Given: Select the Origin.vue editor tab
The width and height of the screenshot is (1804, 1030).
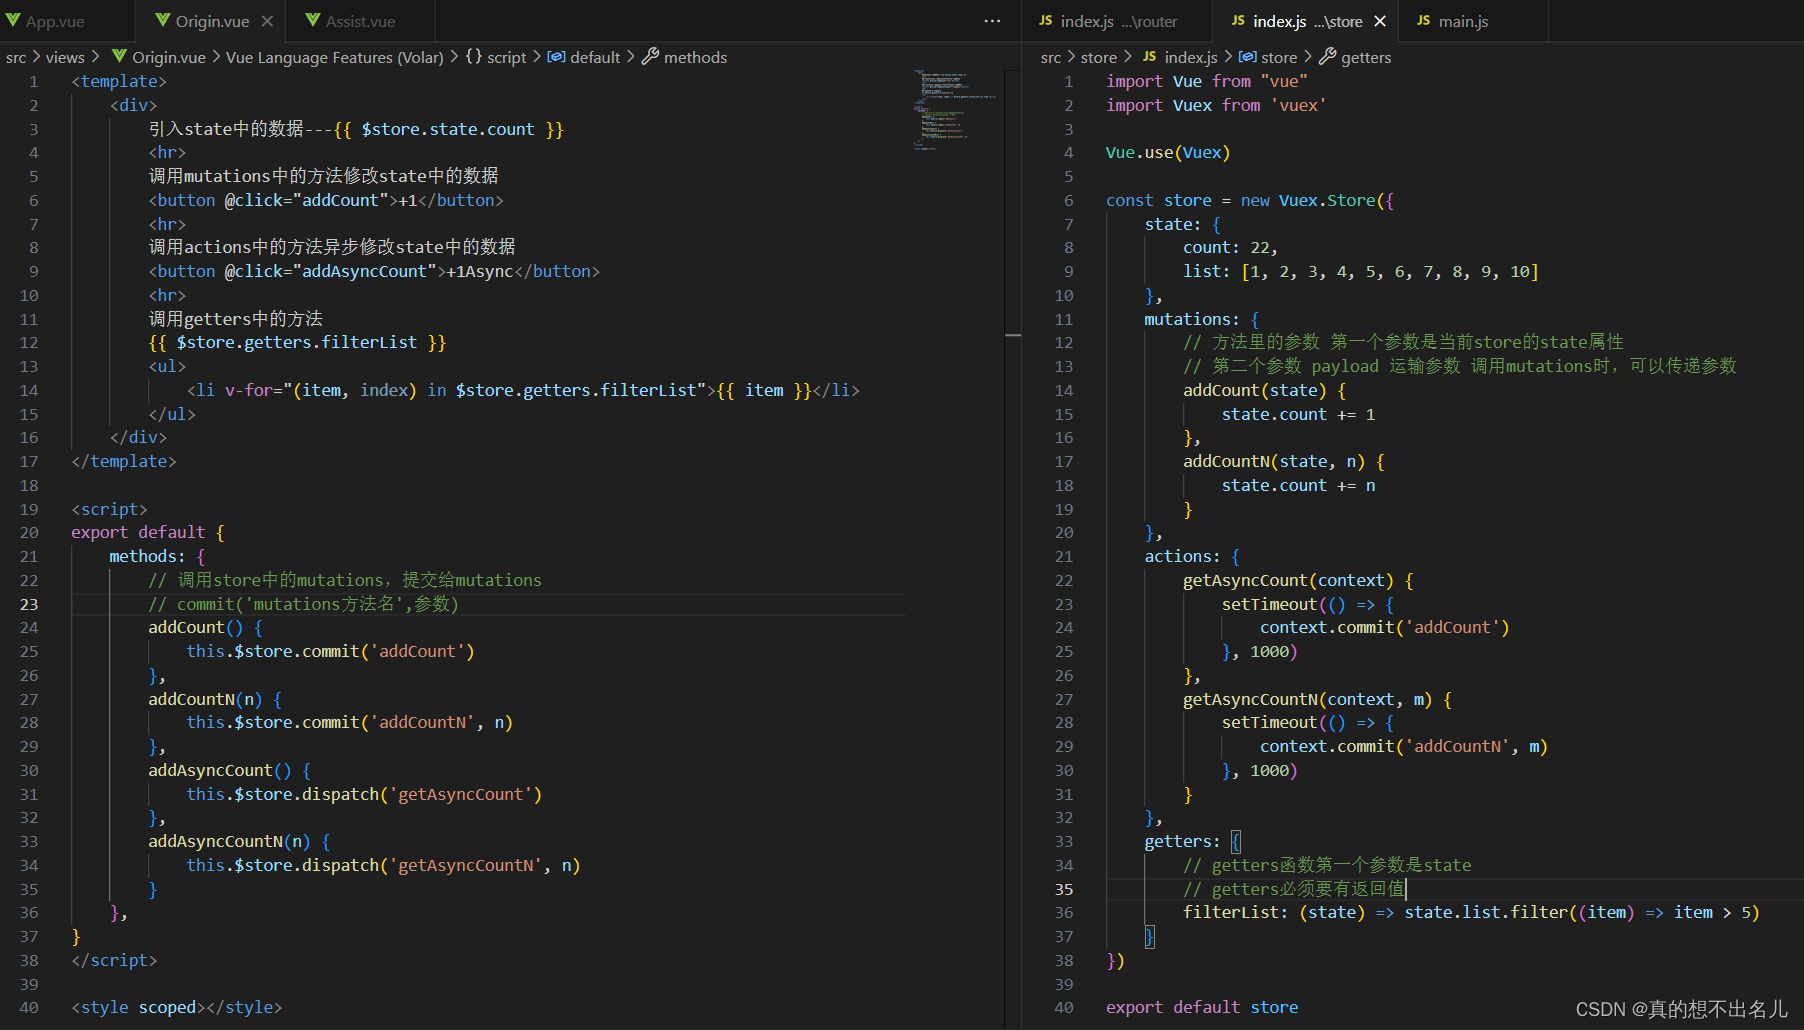Looking at the screenshot, I should coord(212,21).
